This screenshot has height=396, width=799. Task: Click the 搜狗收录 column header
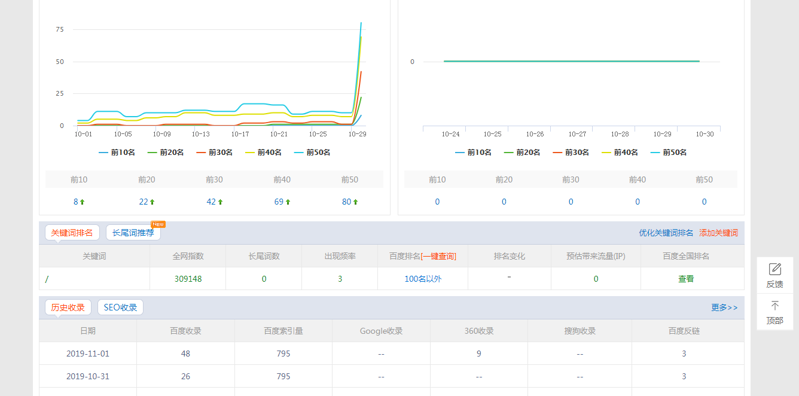pyautogui.click(x=580, y=331)
